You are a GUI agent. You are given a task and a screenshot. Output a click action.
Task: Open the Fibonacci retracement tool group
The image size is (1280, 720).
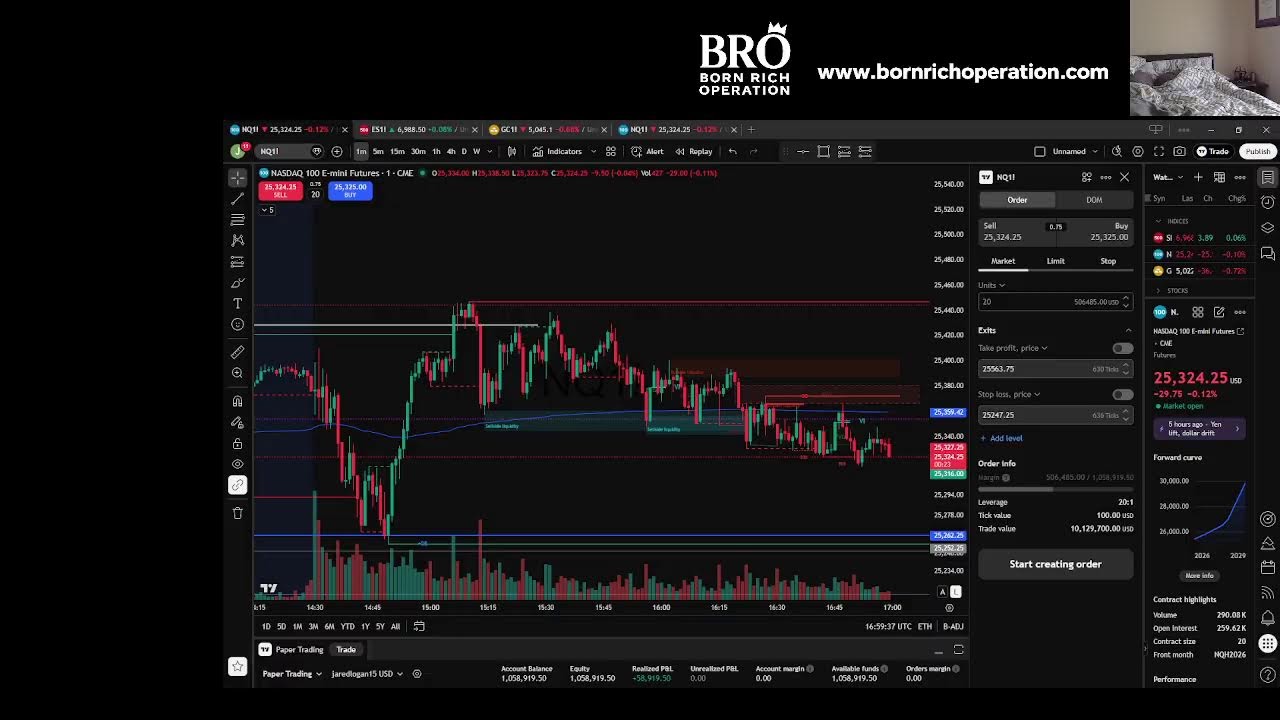point(237,219)
